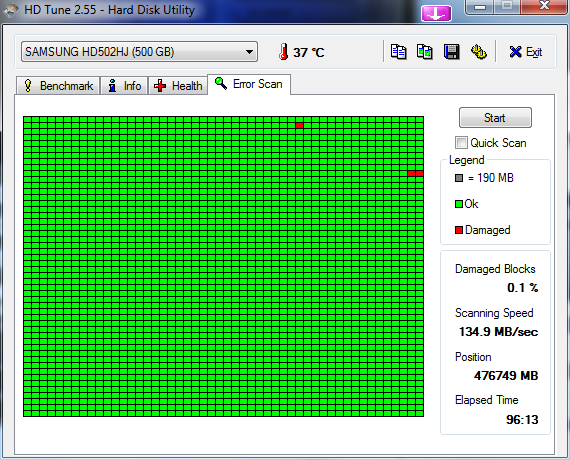Click the Damaged Blocks label
Image resolution: width=570 pixels, height=460 pixels.
495,269
